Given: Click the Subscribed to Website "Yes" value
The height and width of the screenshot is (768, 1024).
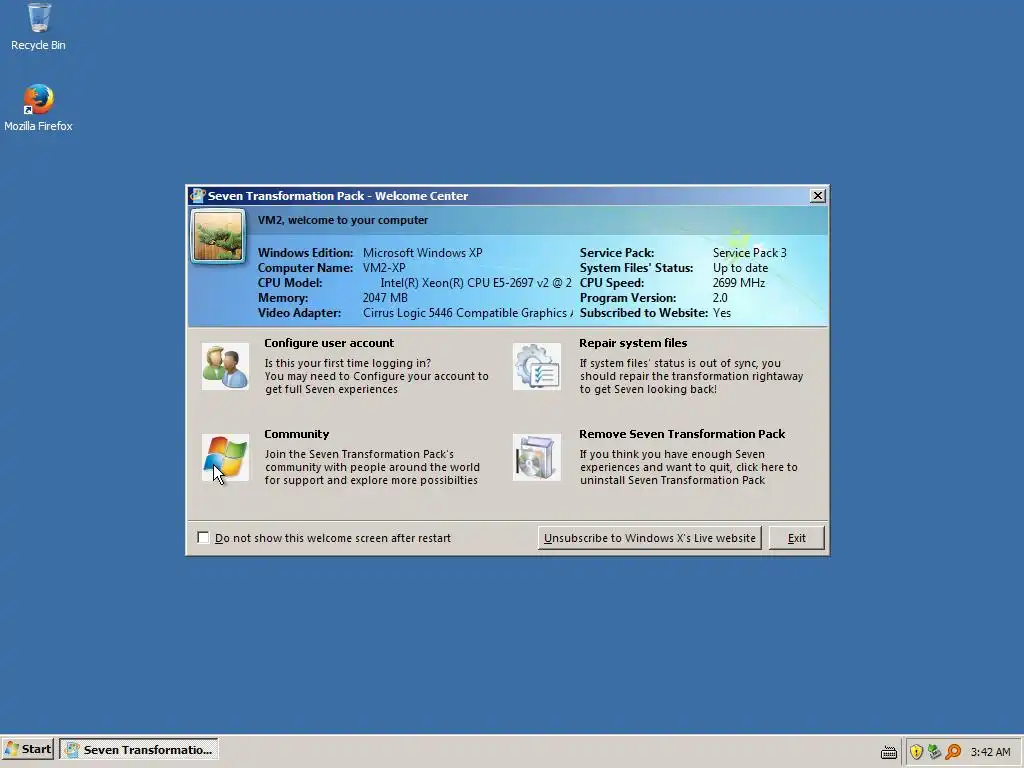Looking at the screenshot, I should pyautogui.click(x=722, y=313).
